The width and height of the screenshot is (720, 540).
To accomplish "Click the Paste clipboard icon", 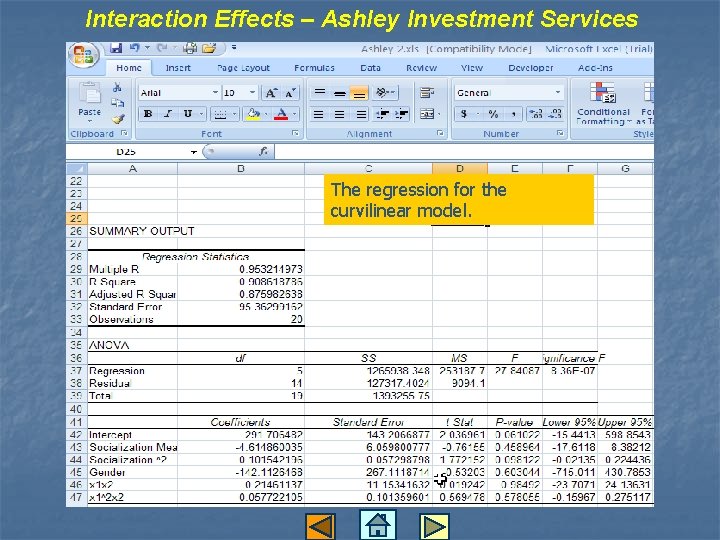I will [90, 94].
